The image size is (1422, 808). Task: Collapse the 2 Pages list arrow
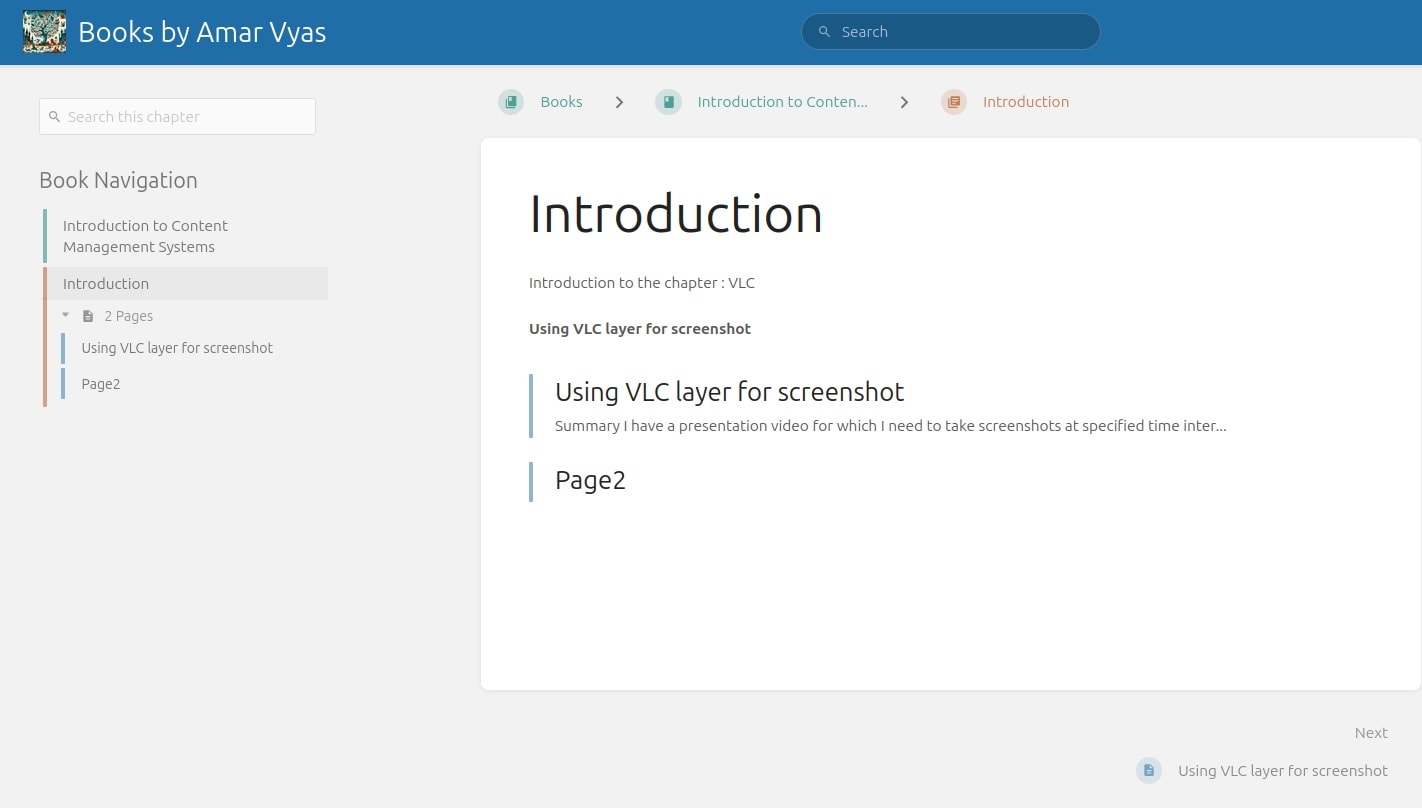pyautogui.click(x=66, y=315)
